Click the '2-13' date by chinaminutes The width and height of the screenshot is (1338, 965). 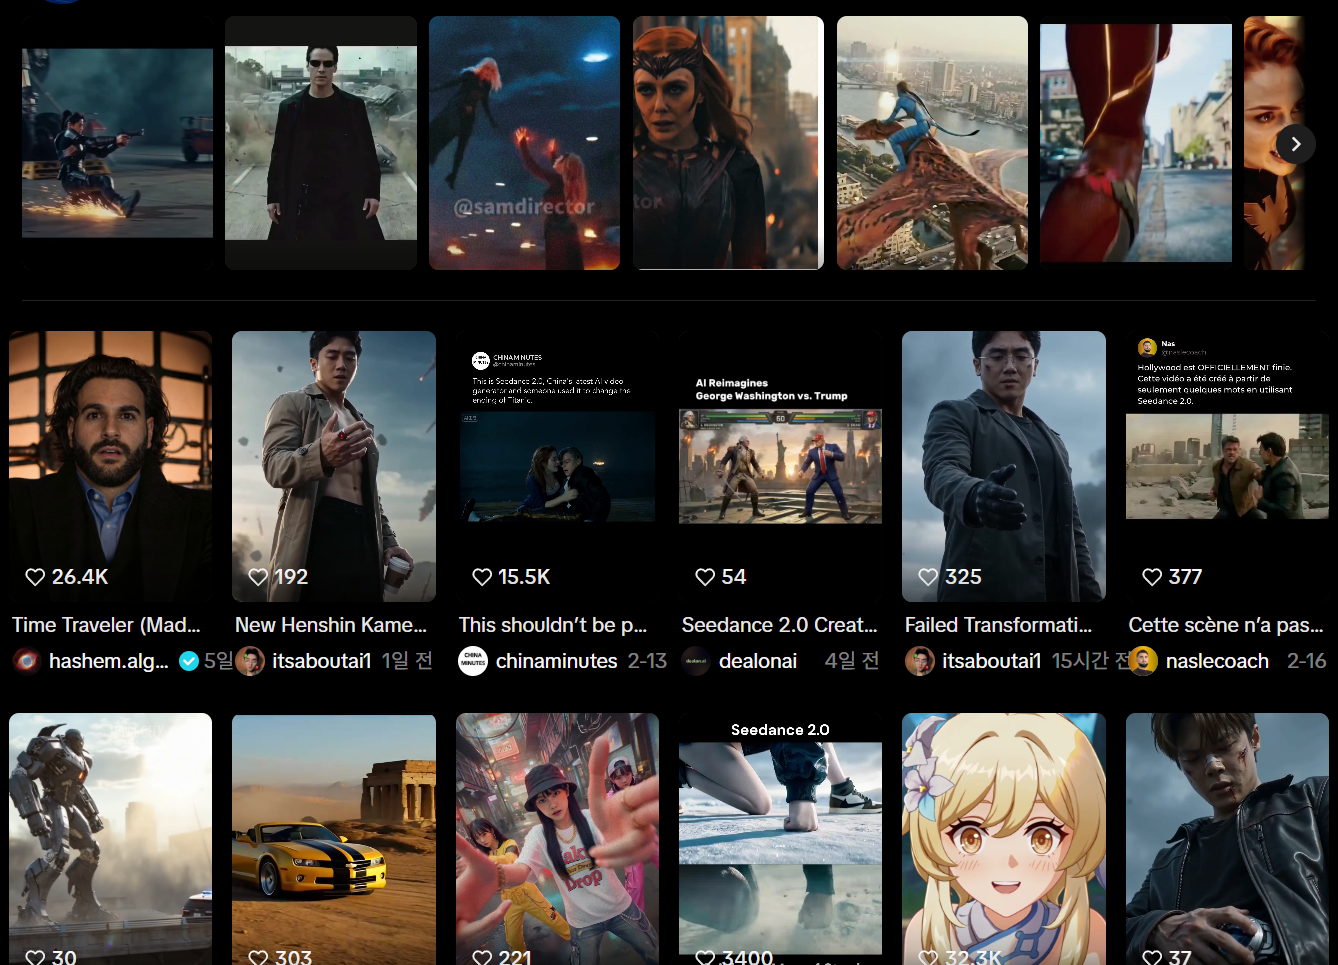(x=647, y=661)
